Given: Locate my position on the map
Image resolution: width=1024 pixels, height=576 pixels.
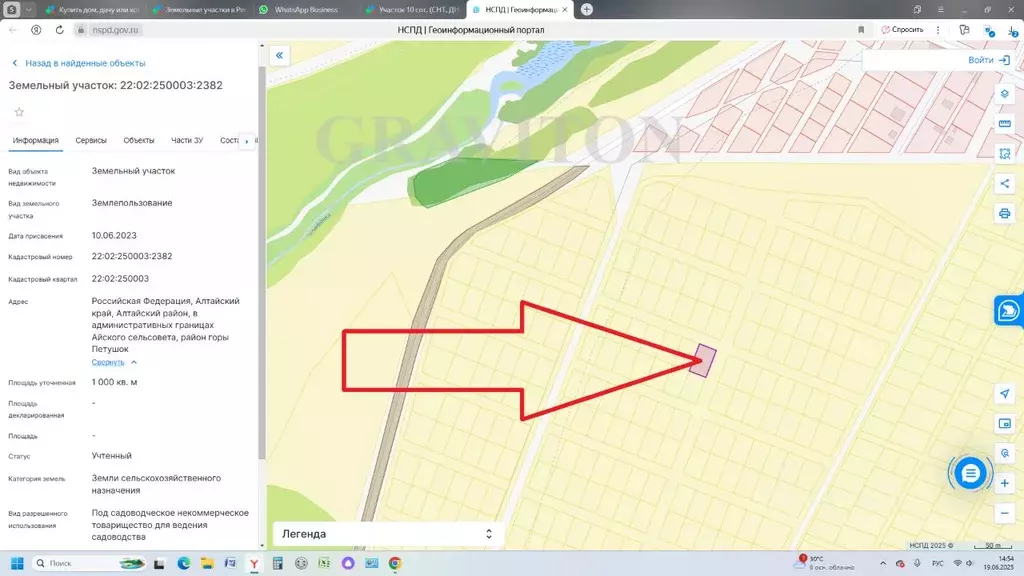Looking at the screenshot, I should coord(1004,393).
